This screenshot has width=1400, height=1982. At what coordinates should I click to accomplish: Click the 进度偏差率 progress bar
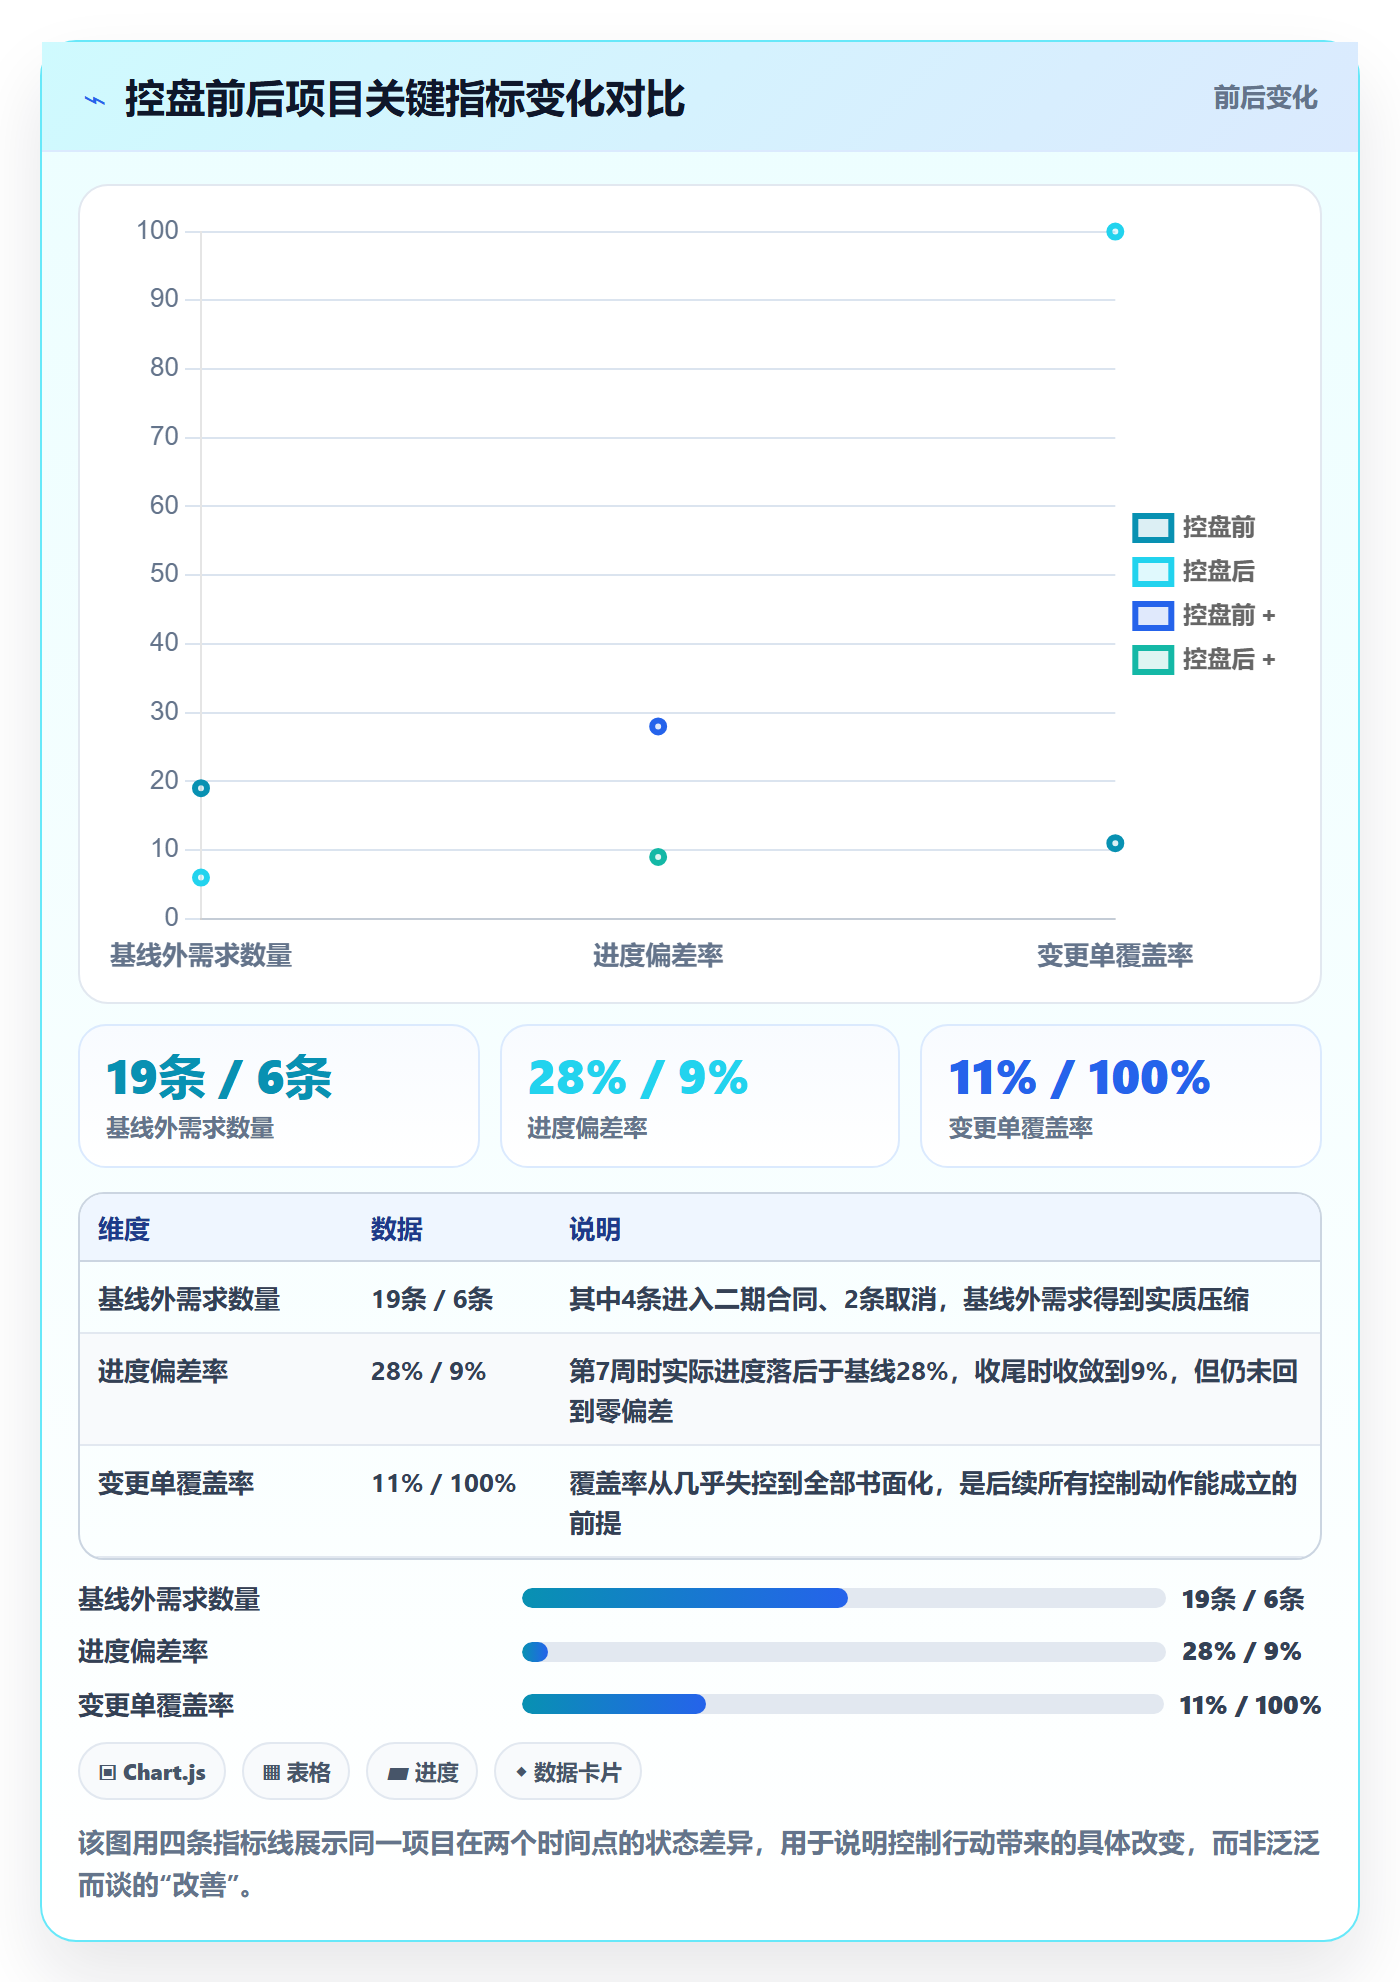(843, 1652)
